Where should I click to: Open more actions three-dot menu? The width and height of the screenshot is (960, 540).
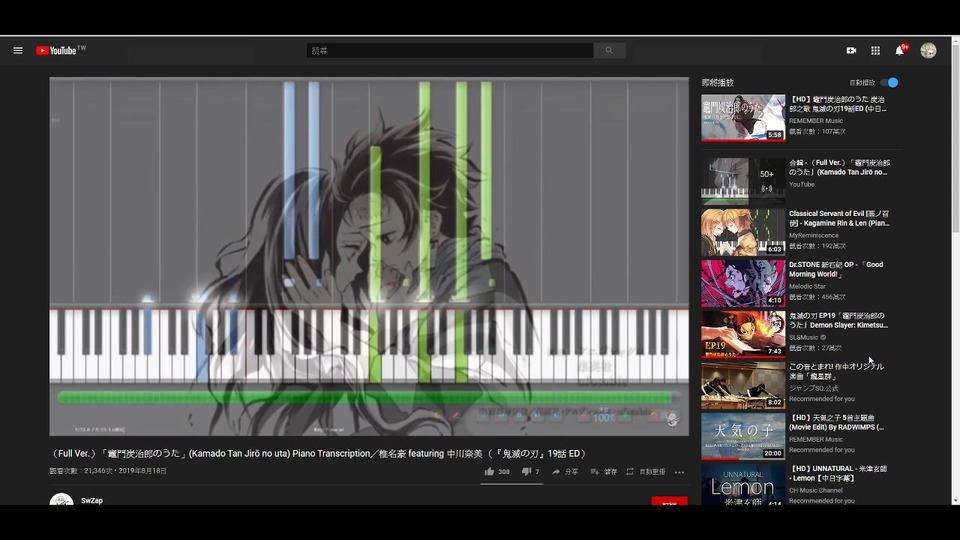[680, 472]
